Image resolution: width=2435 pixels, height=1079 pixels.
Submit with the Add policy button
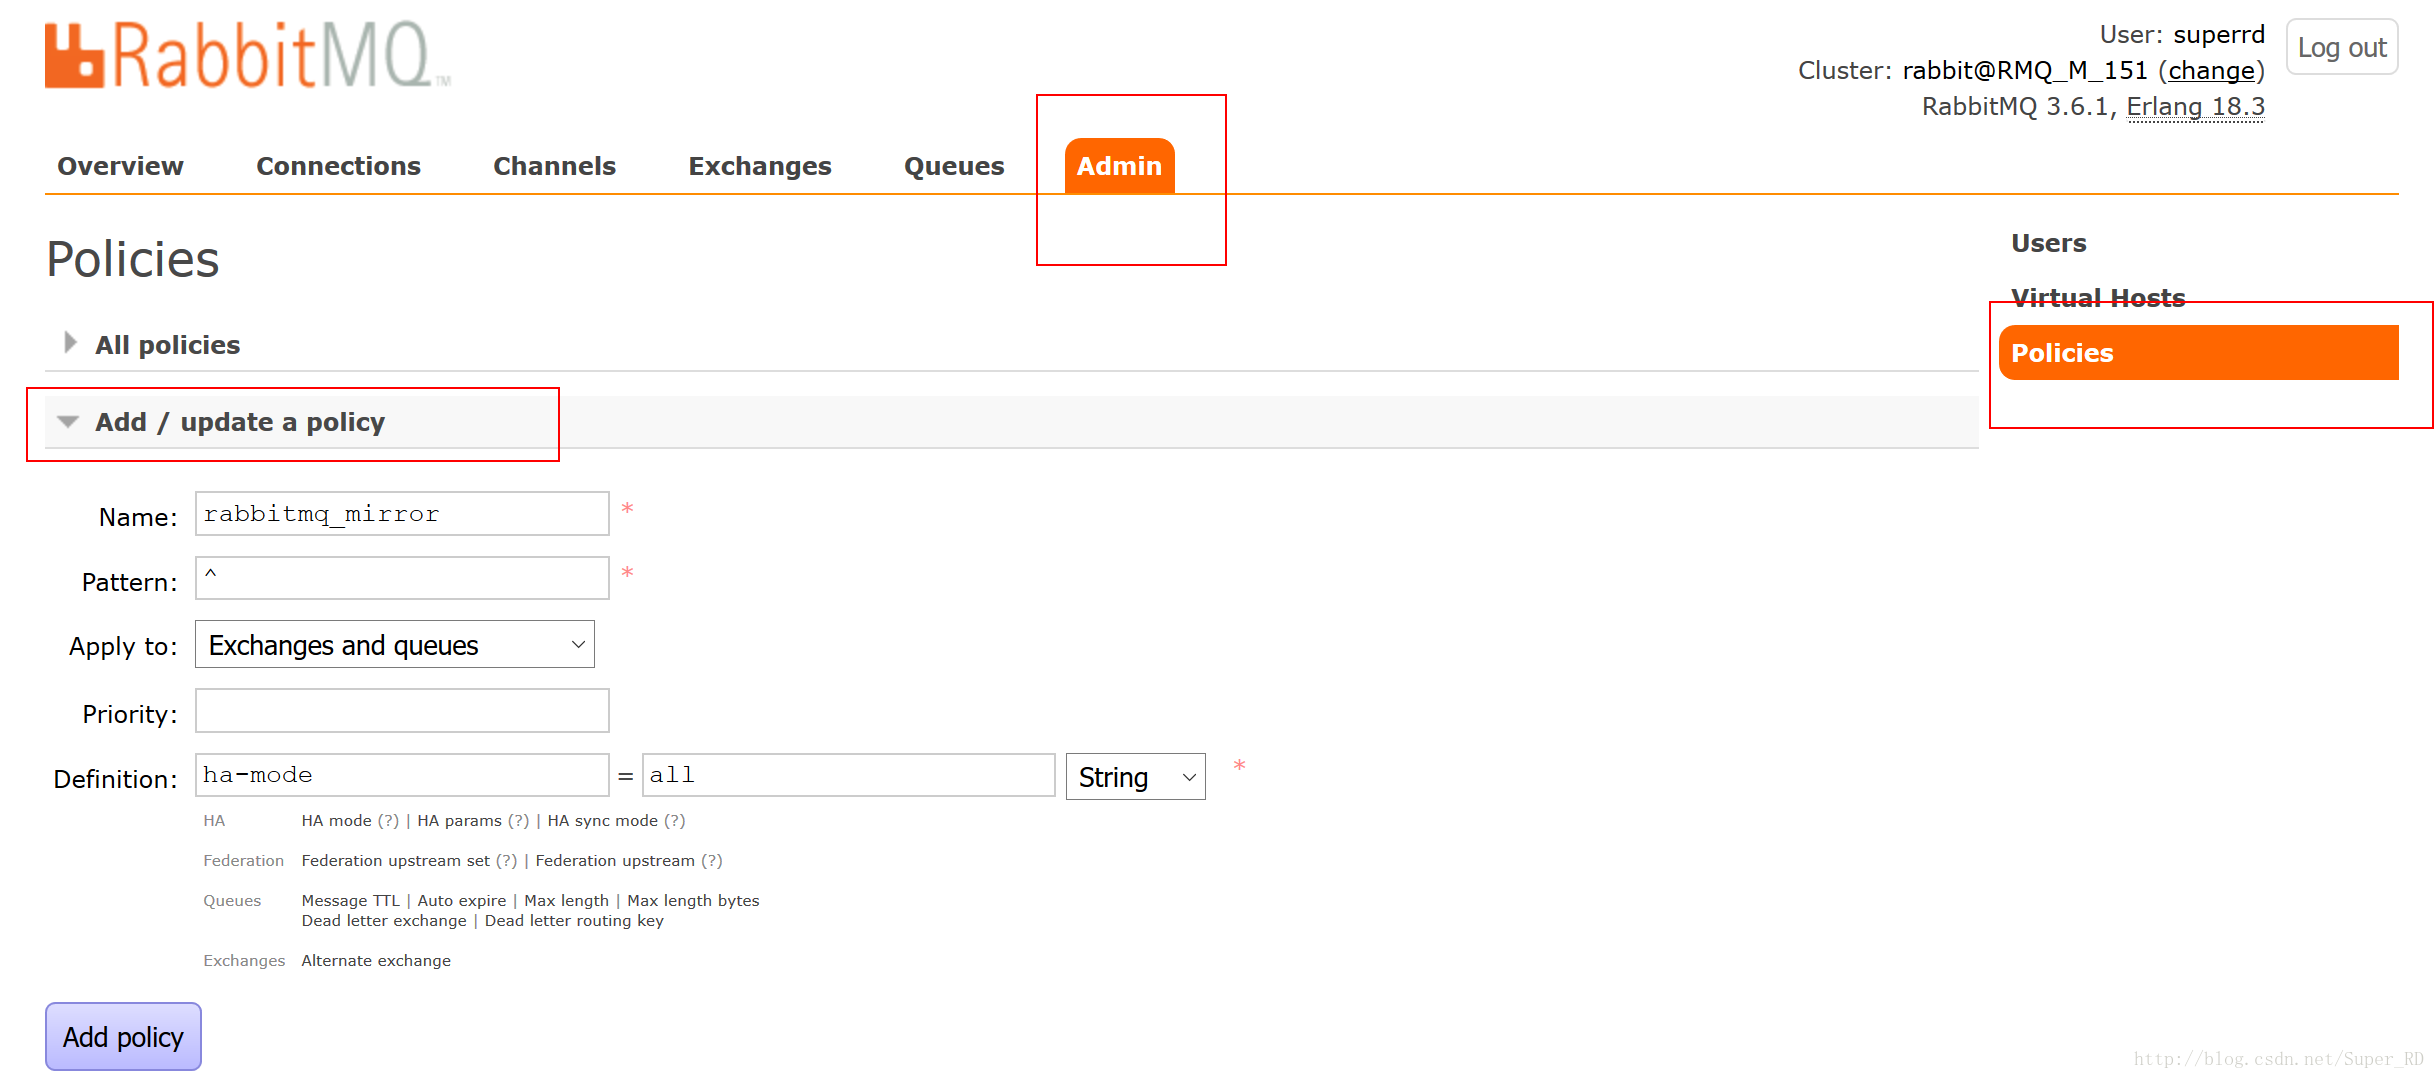(x=123, y=1037)
